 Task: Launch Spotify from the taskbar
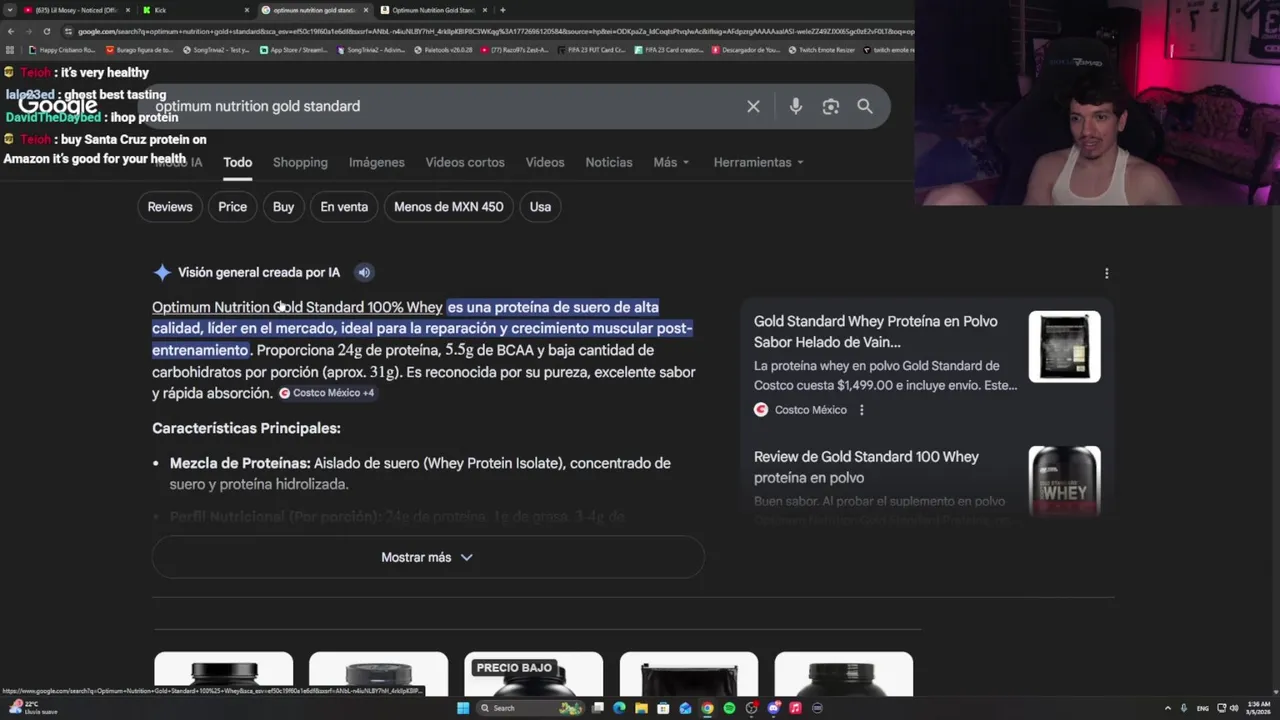pos(729,708)
